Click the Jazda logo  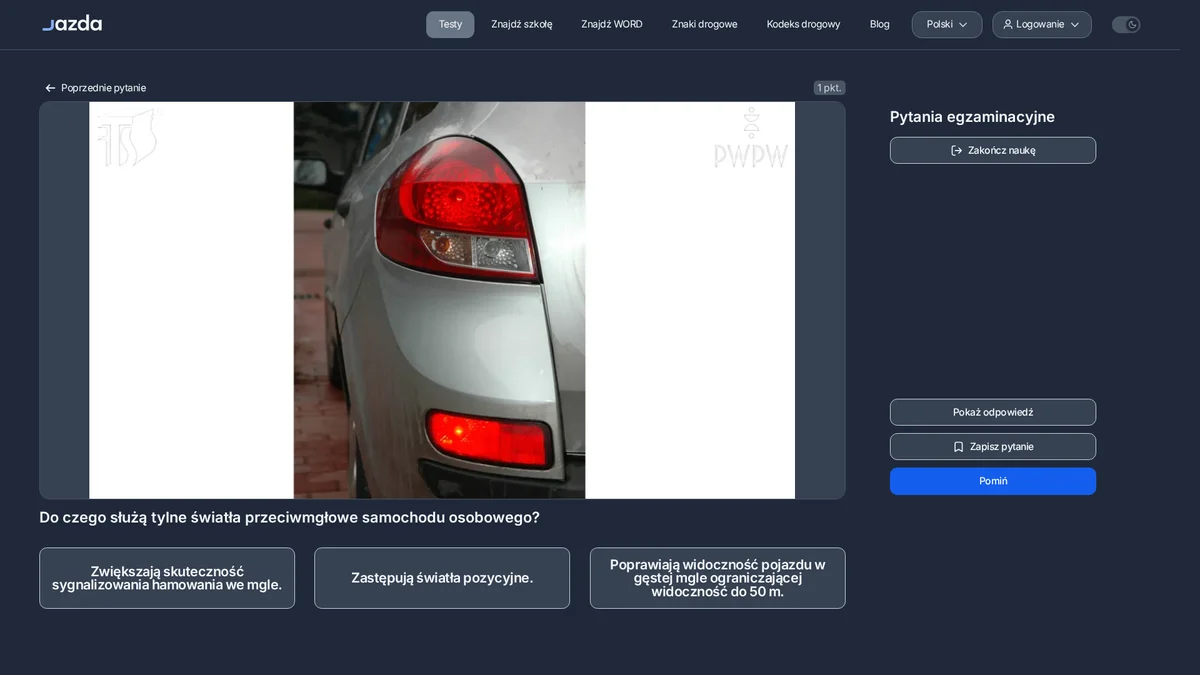72,24
